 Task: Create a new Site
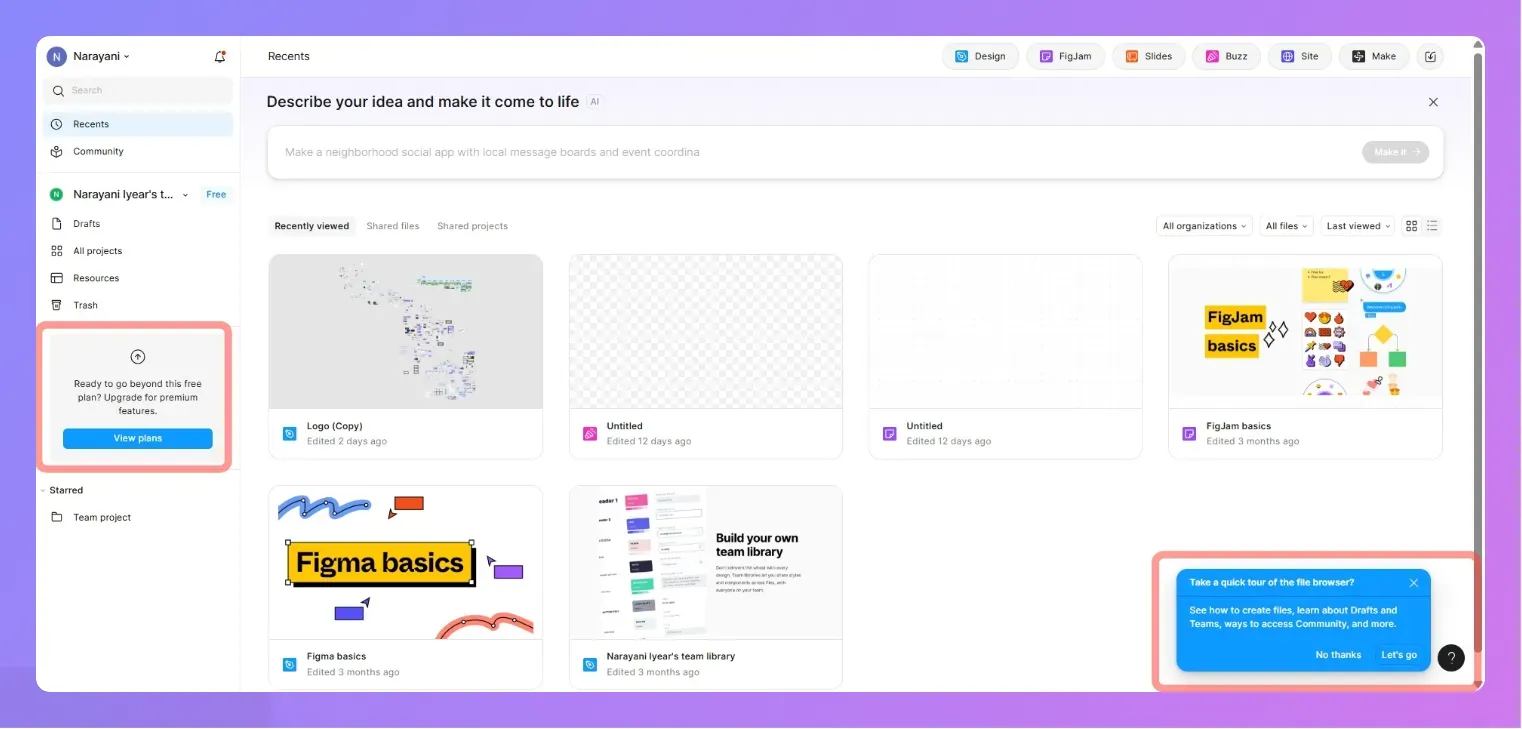[1299, 56]
